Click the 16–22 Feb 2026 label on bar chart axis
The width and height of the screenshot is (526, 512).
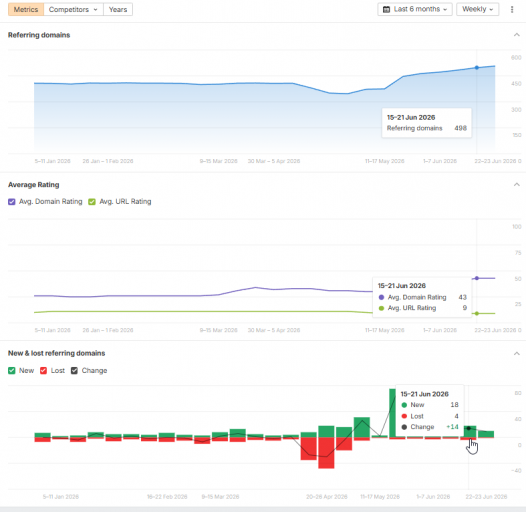click(167, 497)
